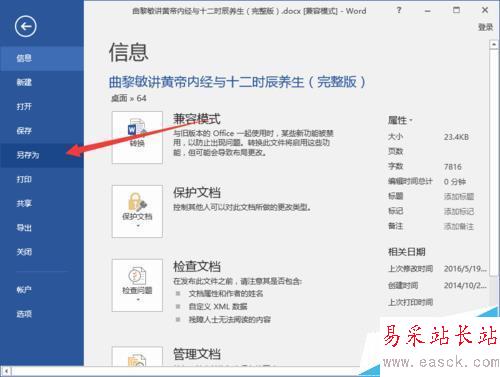
Task: Click the 添加备注 field
Action: click(459, 227)
